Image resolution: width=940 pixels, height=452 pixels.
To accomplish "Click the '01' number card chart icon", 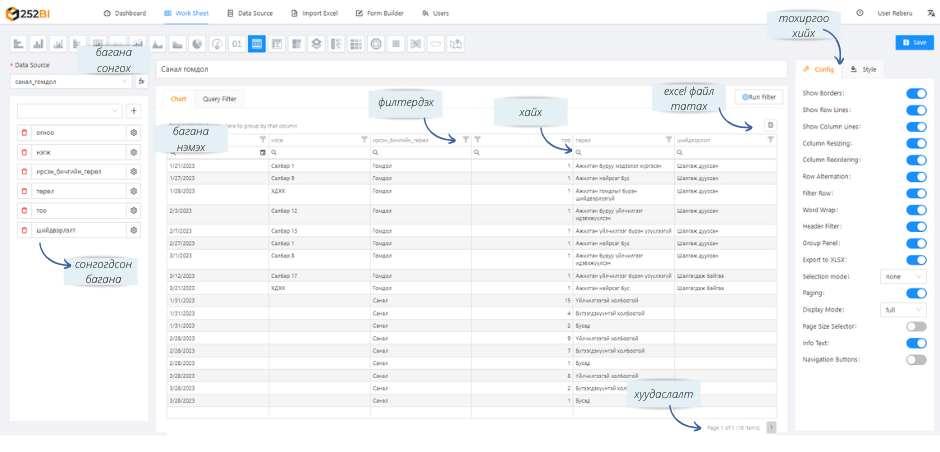I will tap(236, 44).
